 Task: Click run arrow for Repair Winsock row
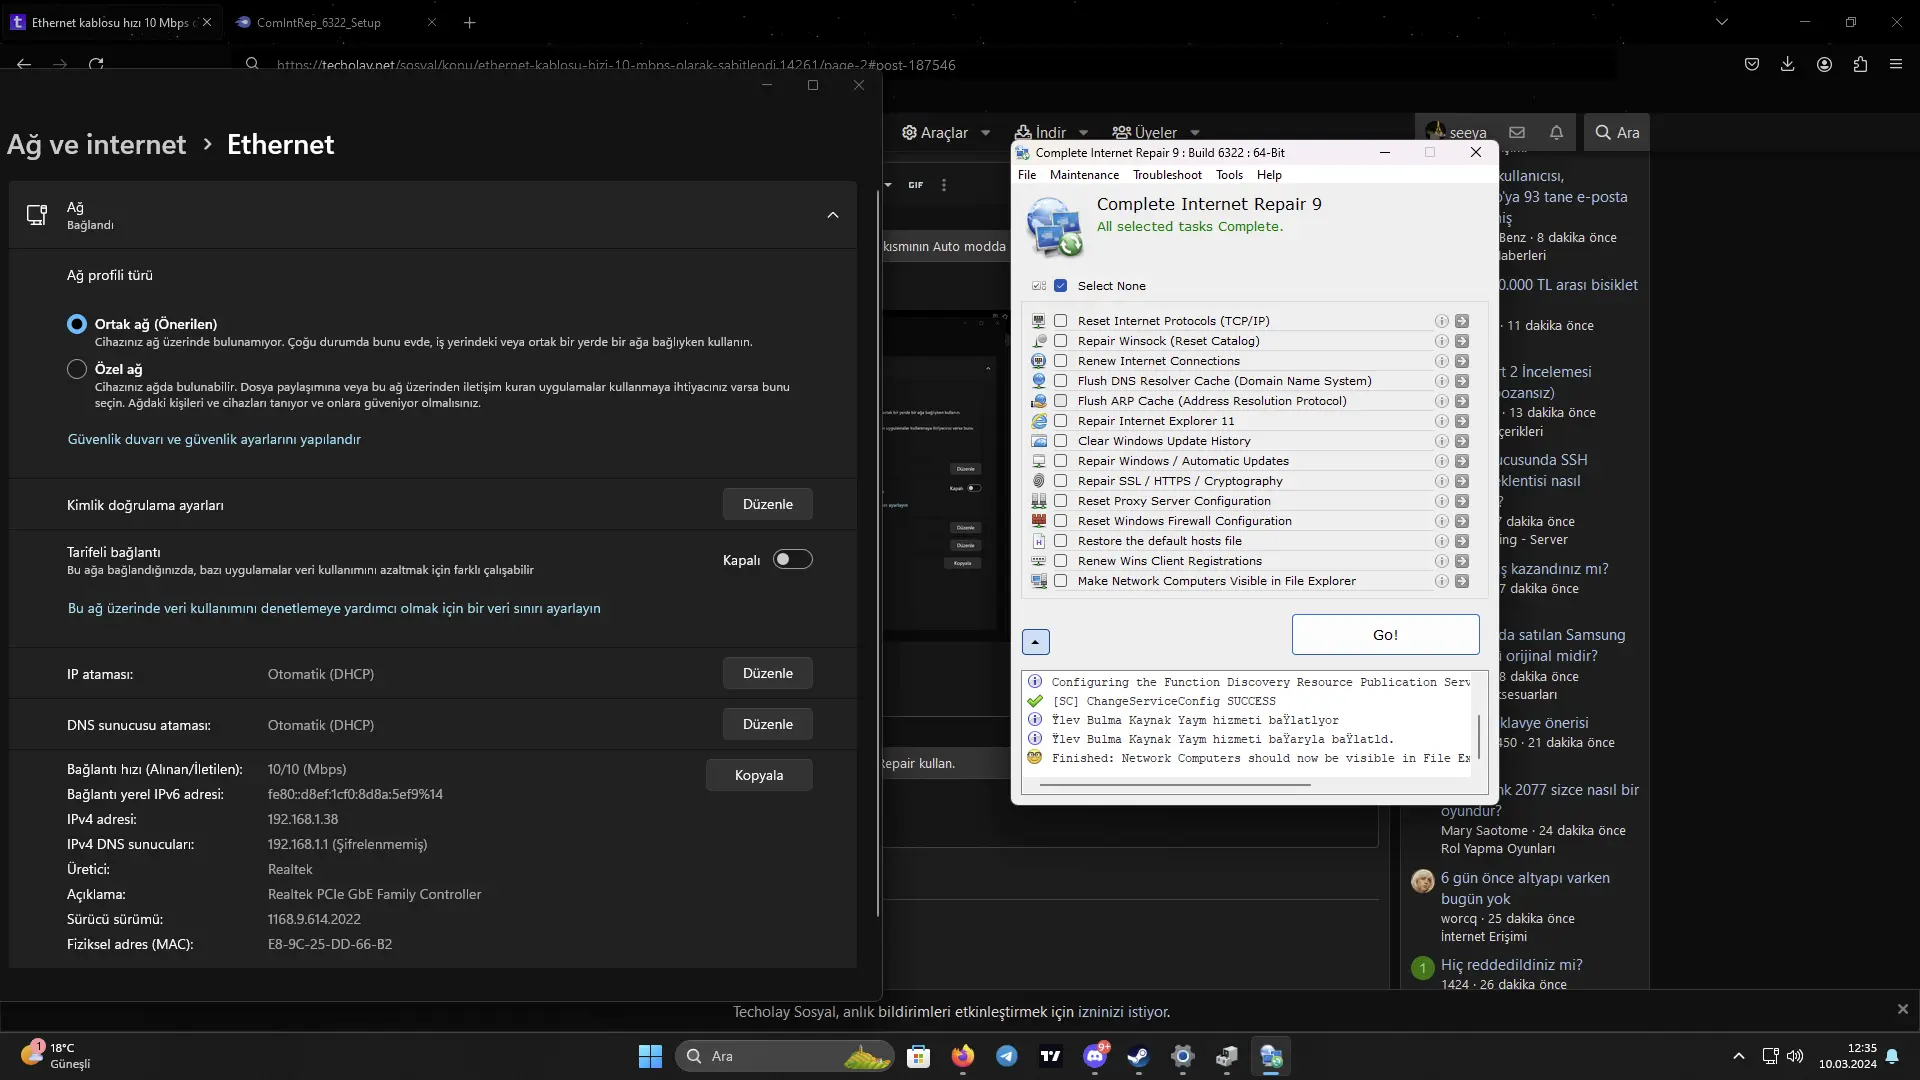[1462, 341]
